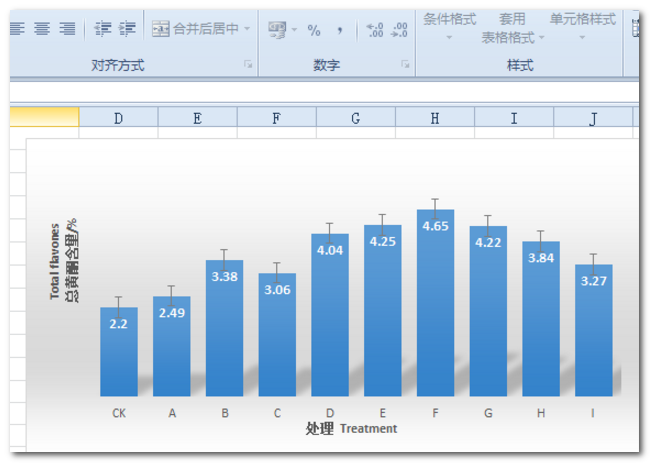The width and height of the screenshot is (650, 463).
Task: Select column I header
Action: click(x=514, y=118)
